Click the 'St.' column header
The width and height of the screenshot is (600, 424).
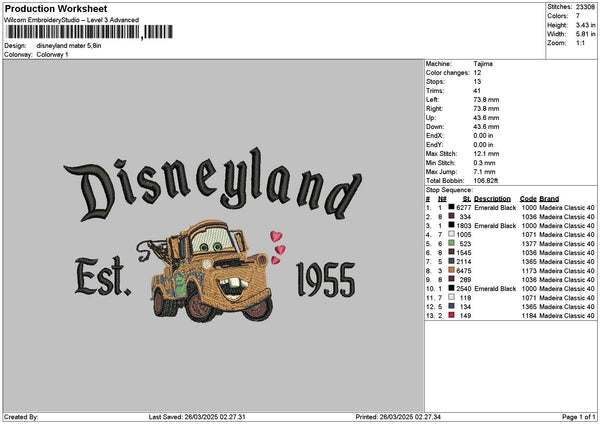pos(467,199)
